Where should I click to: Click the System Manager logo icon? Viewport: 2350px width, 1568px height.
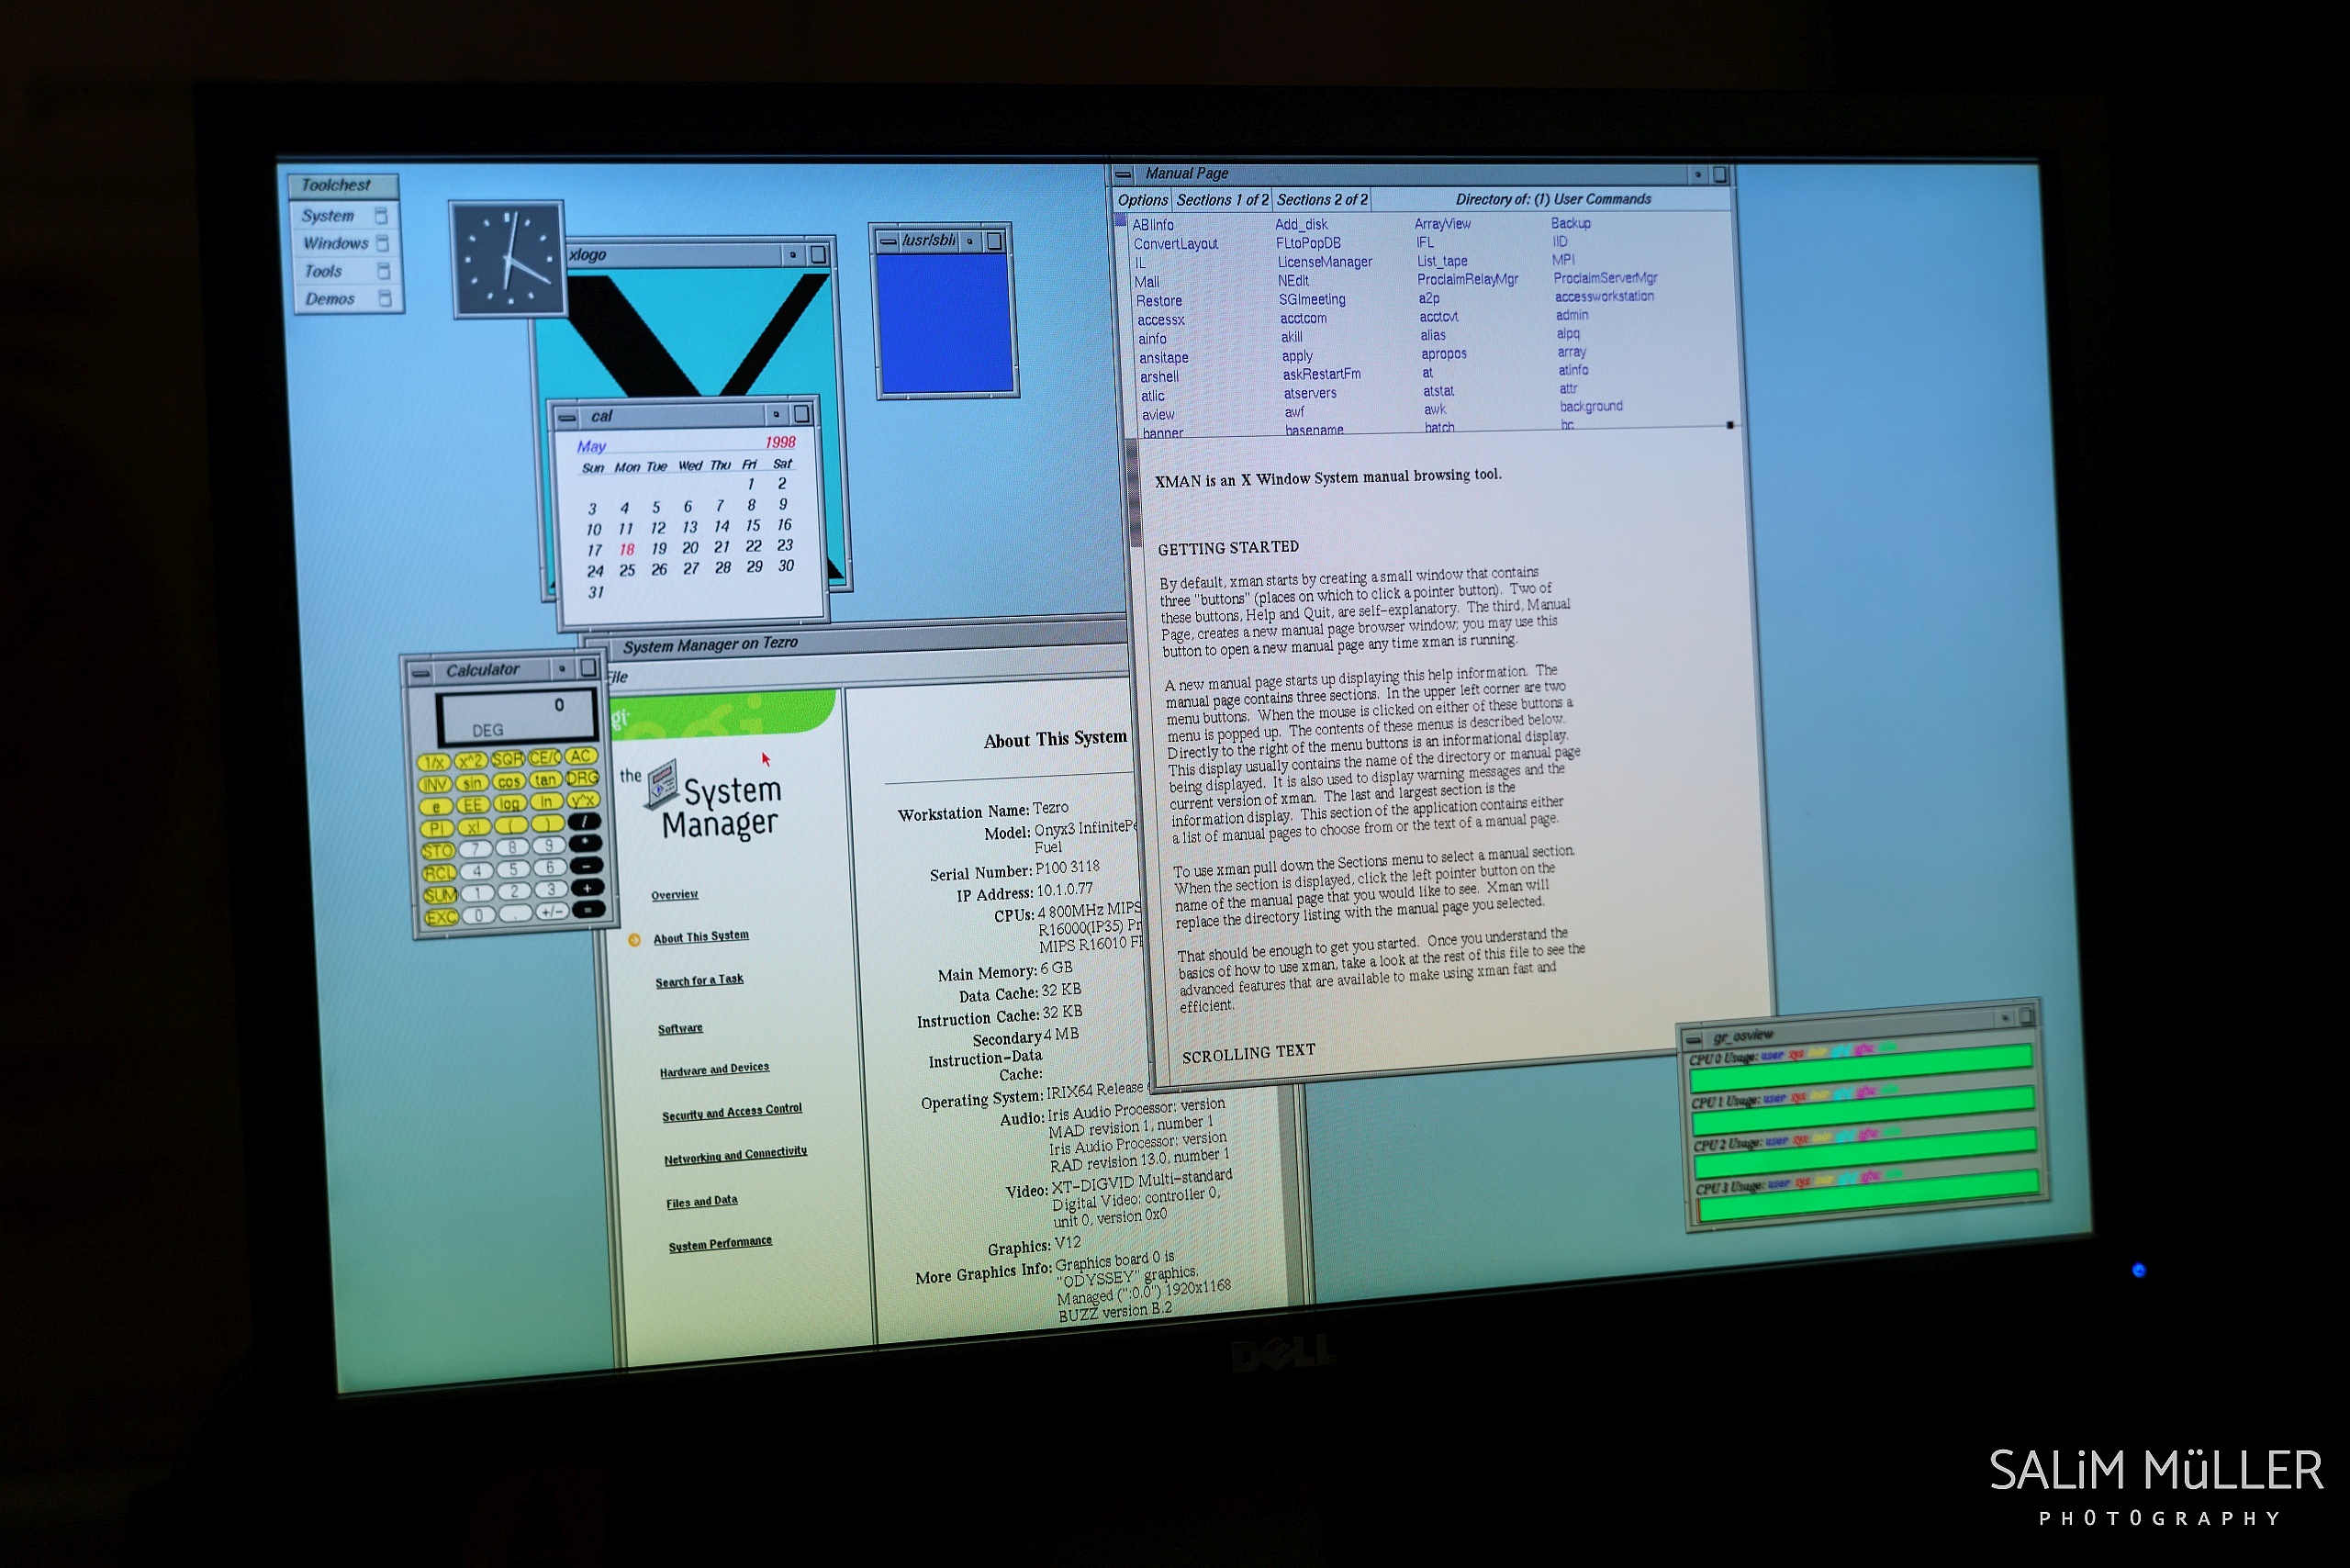click(661, 782)
